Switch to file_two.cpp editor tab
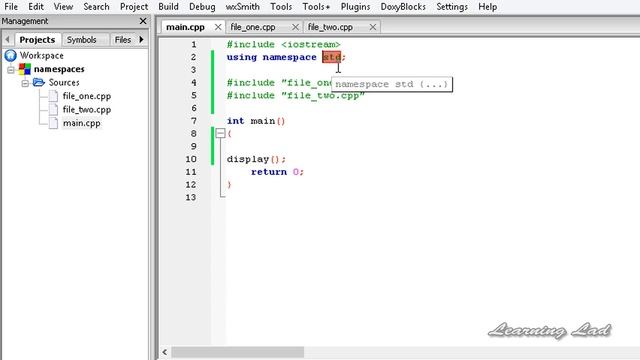Screen dimensions: 640x360 tap(330, 27)
